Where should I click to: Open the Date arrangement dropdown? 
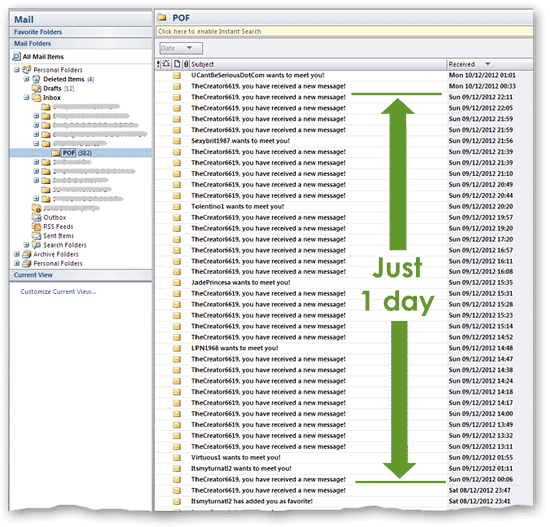click(x=181, y=48)
